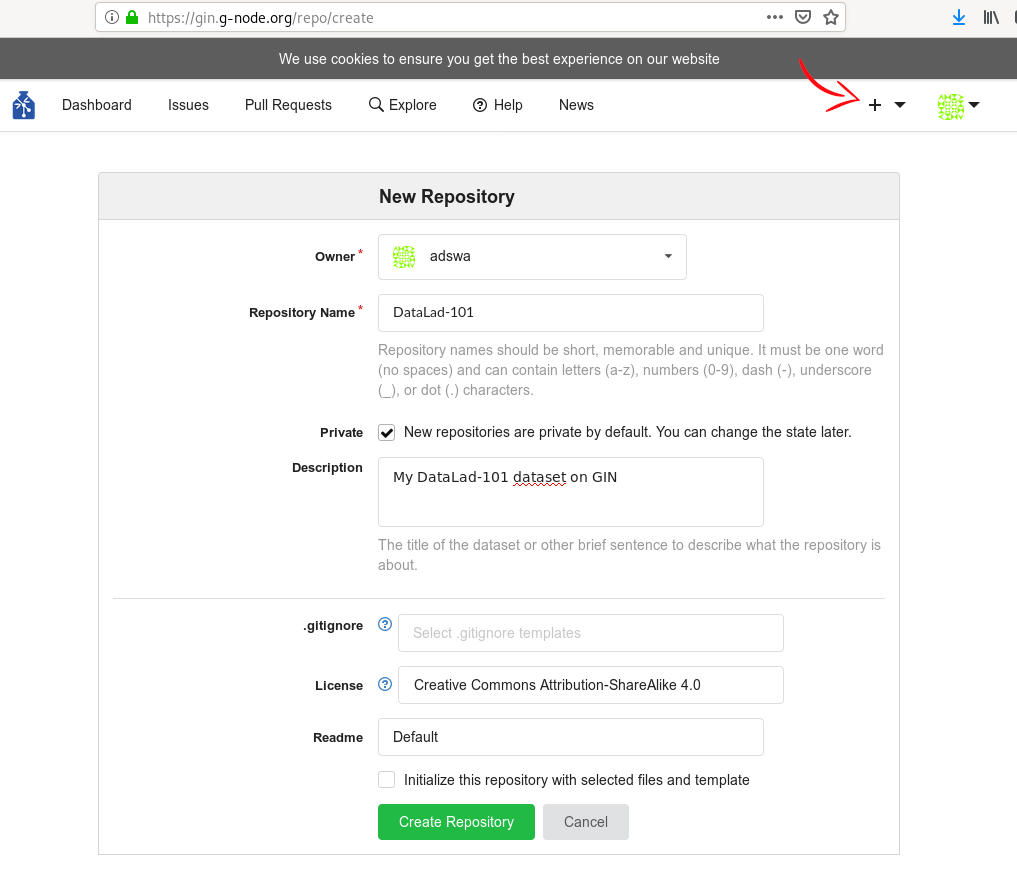This screenshot has height=887, width=1017.
Task: Click the GIN logo home icon
Action: click(x=24, y=105)
